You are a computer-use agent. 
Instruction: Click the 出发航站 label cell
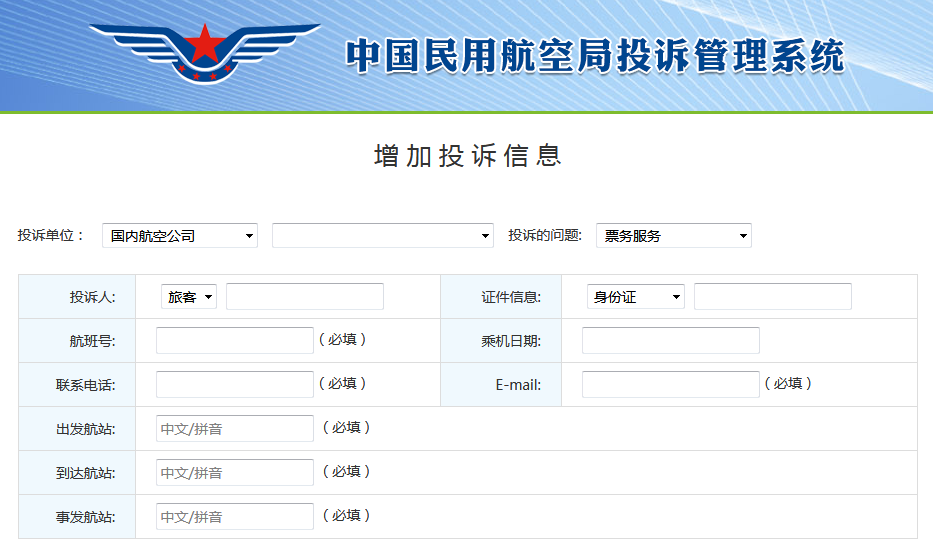pos(77,429)
